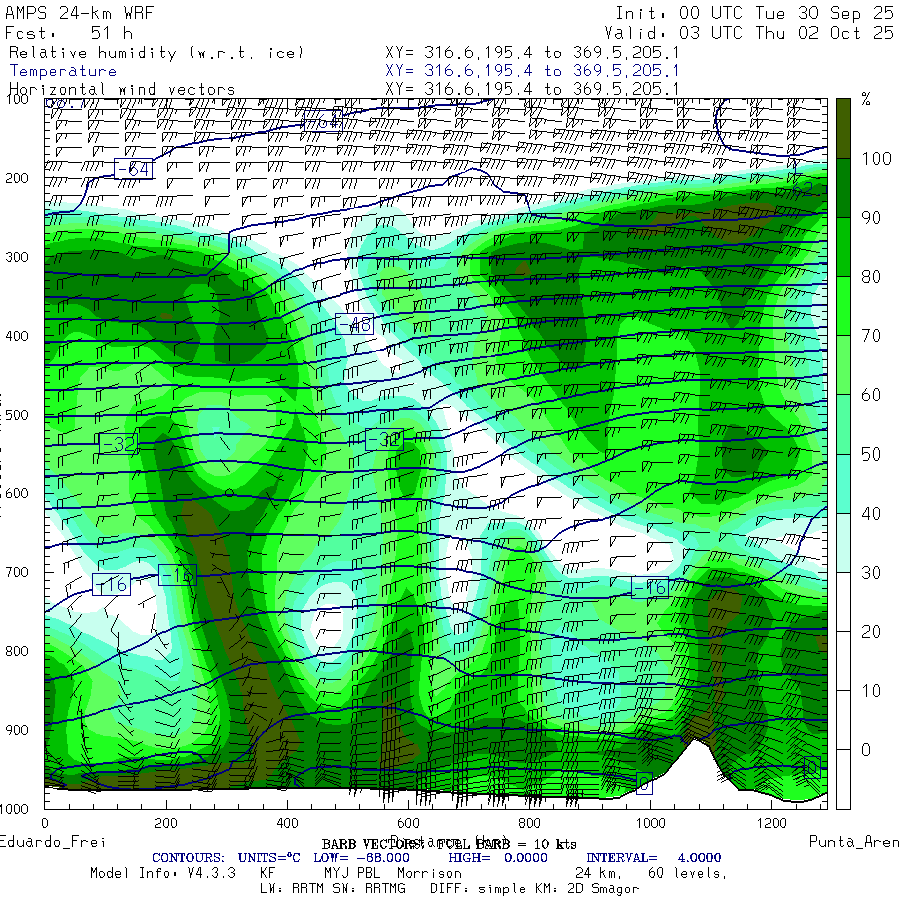The width and height of the screenshot is (900, 900).
Task: Click the percent unit symbol above colorbar
Action: (x=866, y=98)
